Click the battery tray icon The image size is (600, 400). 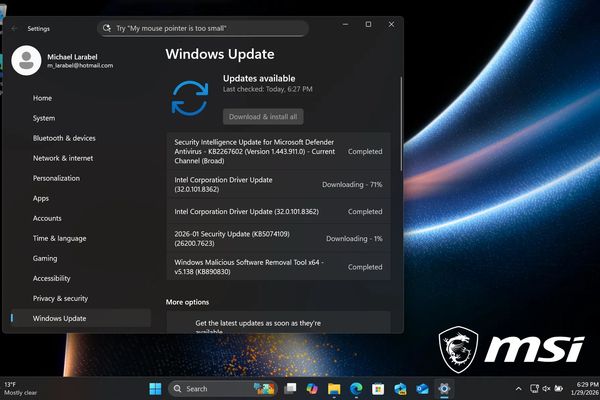(559, 389)
